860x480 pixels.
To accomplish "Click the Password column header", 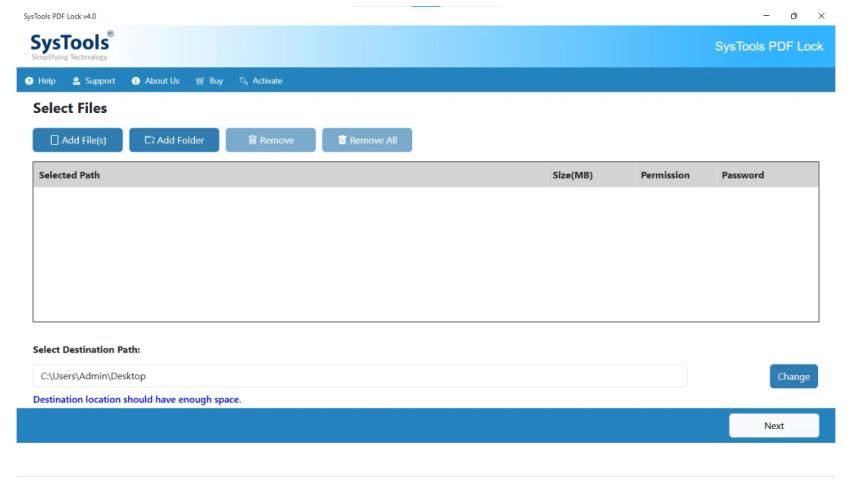I will 742,175.
